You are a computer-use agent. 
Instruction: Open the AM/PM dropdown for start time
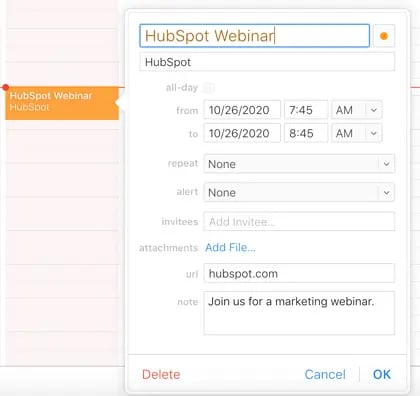[x=356, y=110]
